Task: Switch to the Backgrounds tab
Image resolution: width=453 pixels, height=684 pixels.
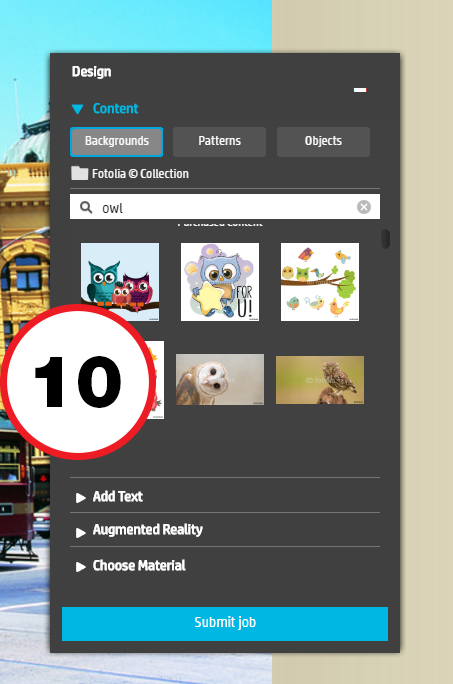Action: 117,141
